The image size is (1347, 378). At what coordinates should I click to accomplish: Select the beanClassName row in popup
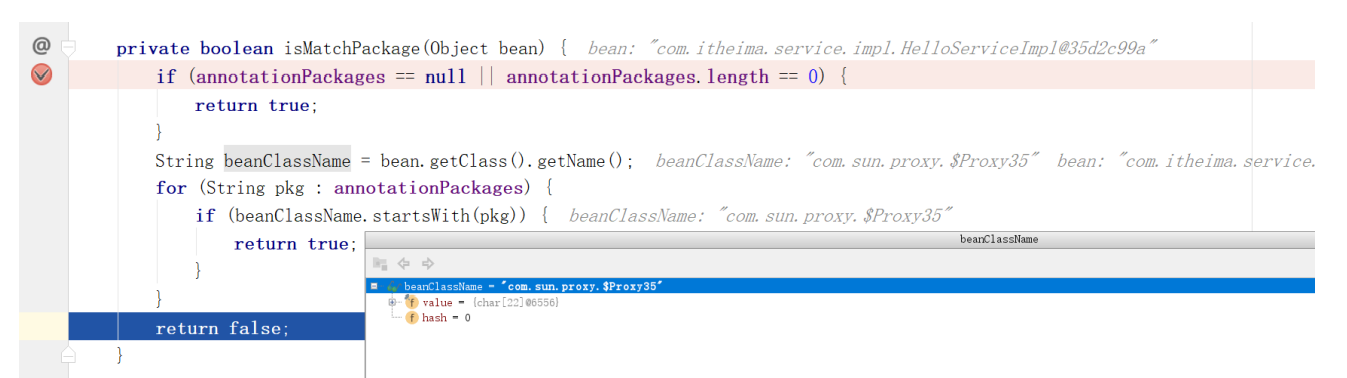click(840, 286)
